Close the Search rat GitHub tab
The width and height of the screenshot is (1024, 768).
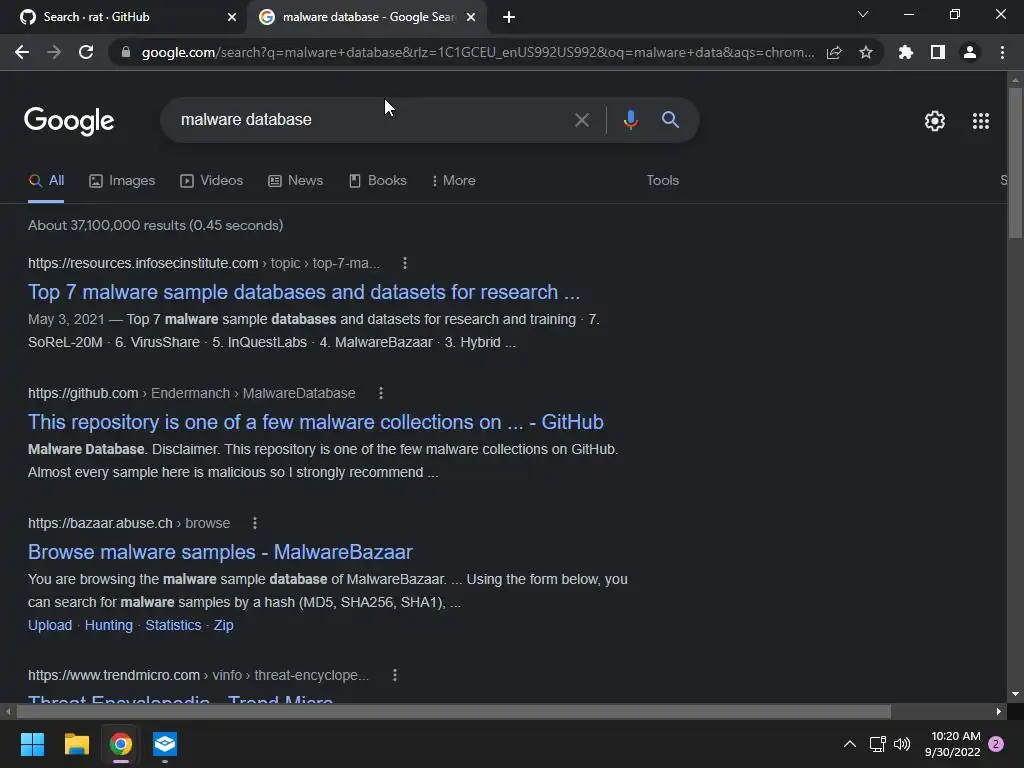232,17
